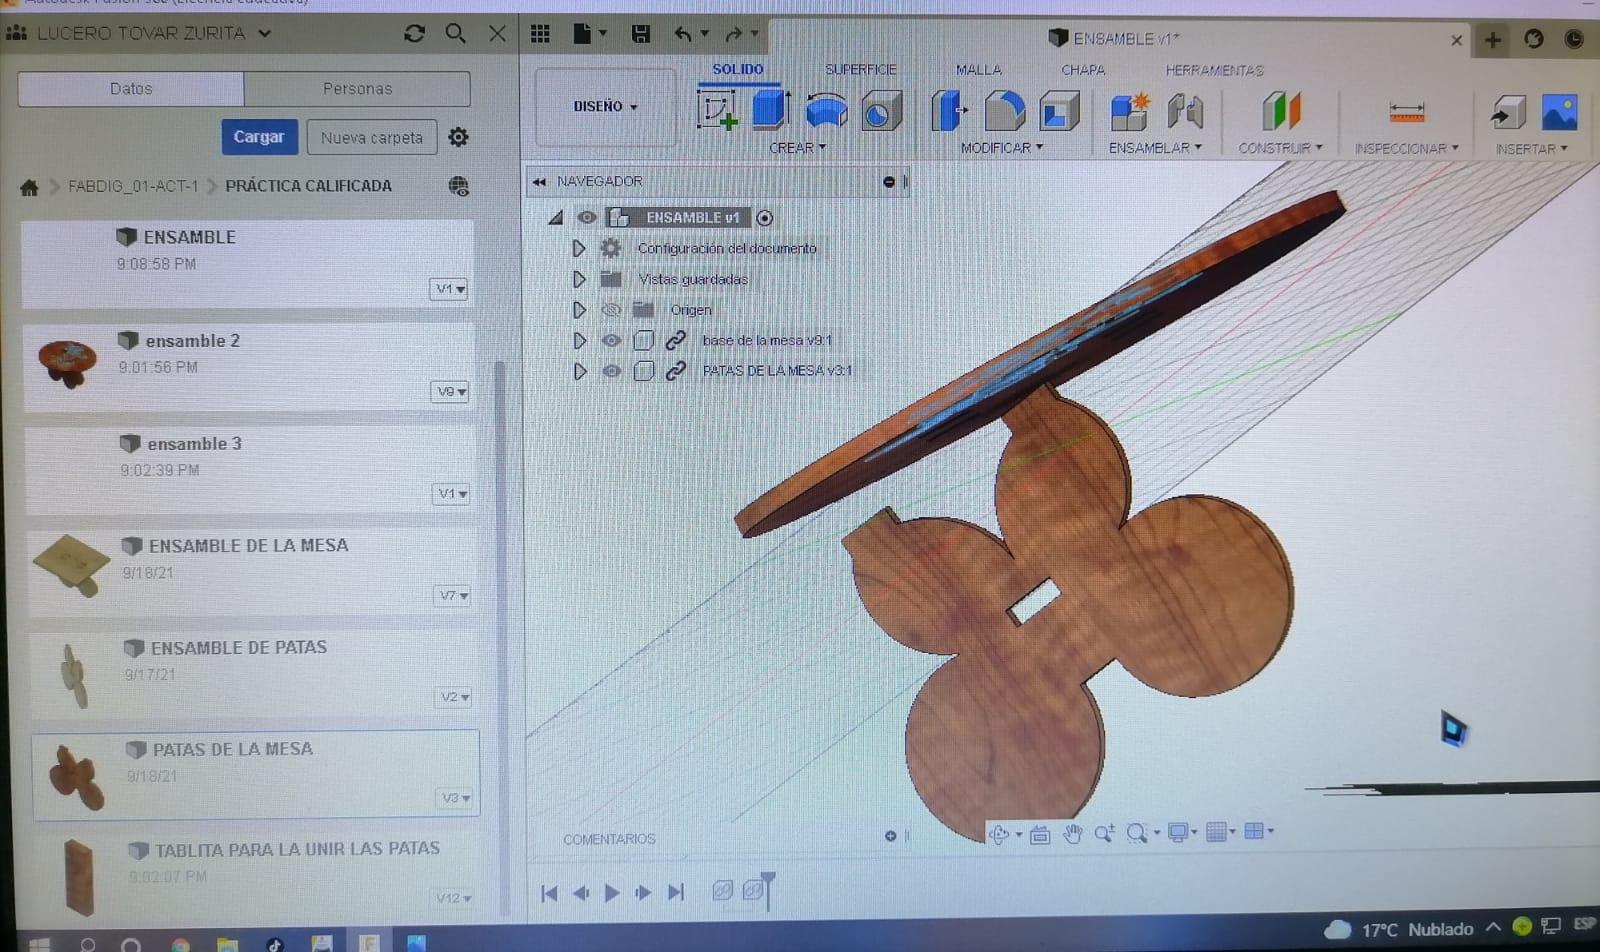Select checkbox for base de la mesa
Viewport: 1600px width, 952px height.
pyautogui.click(x=643, y=341)
